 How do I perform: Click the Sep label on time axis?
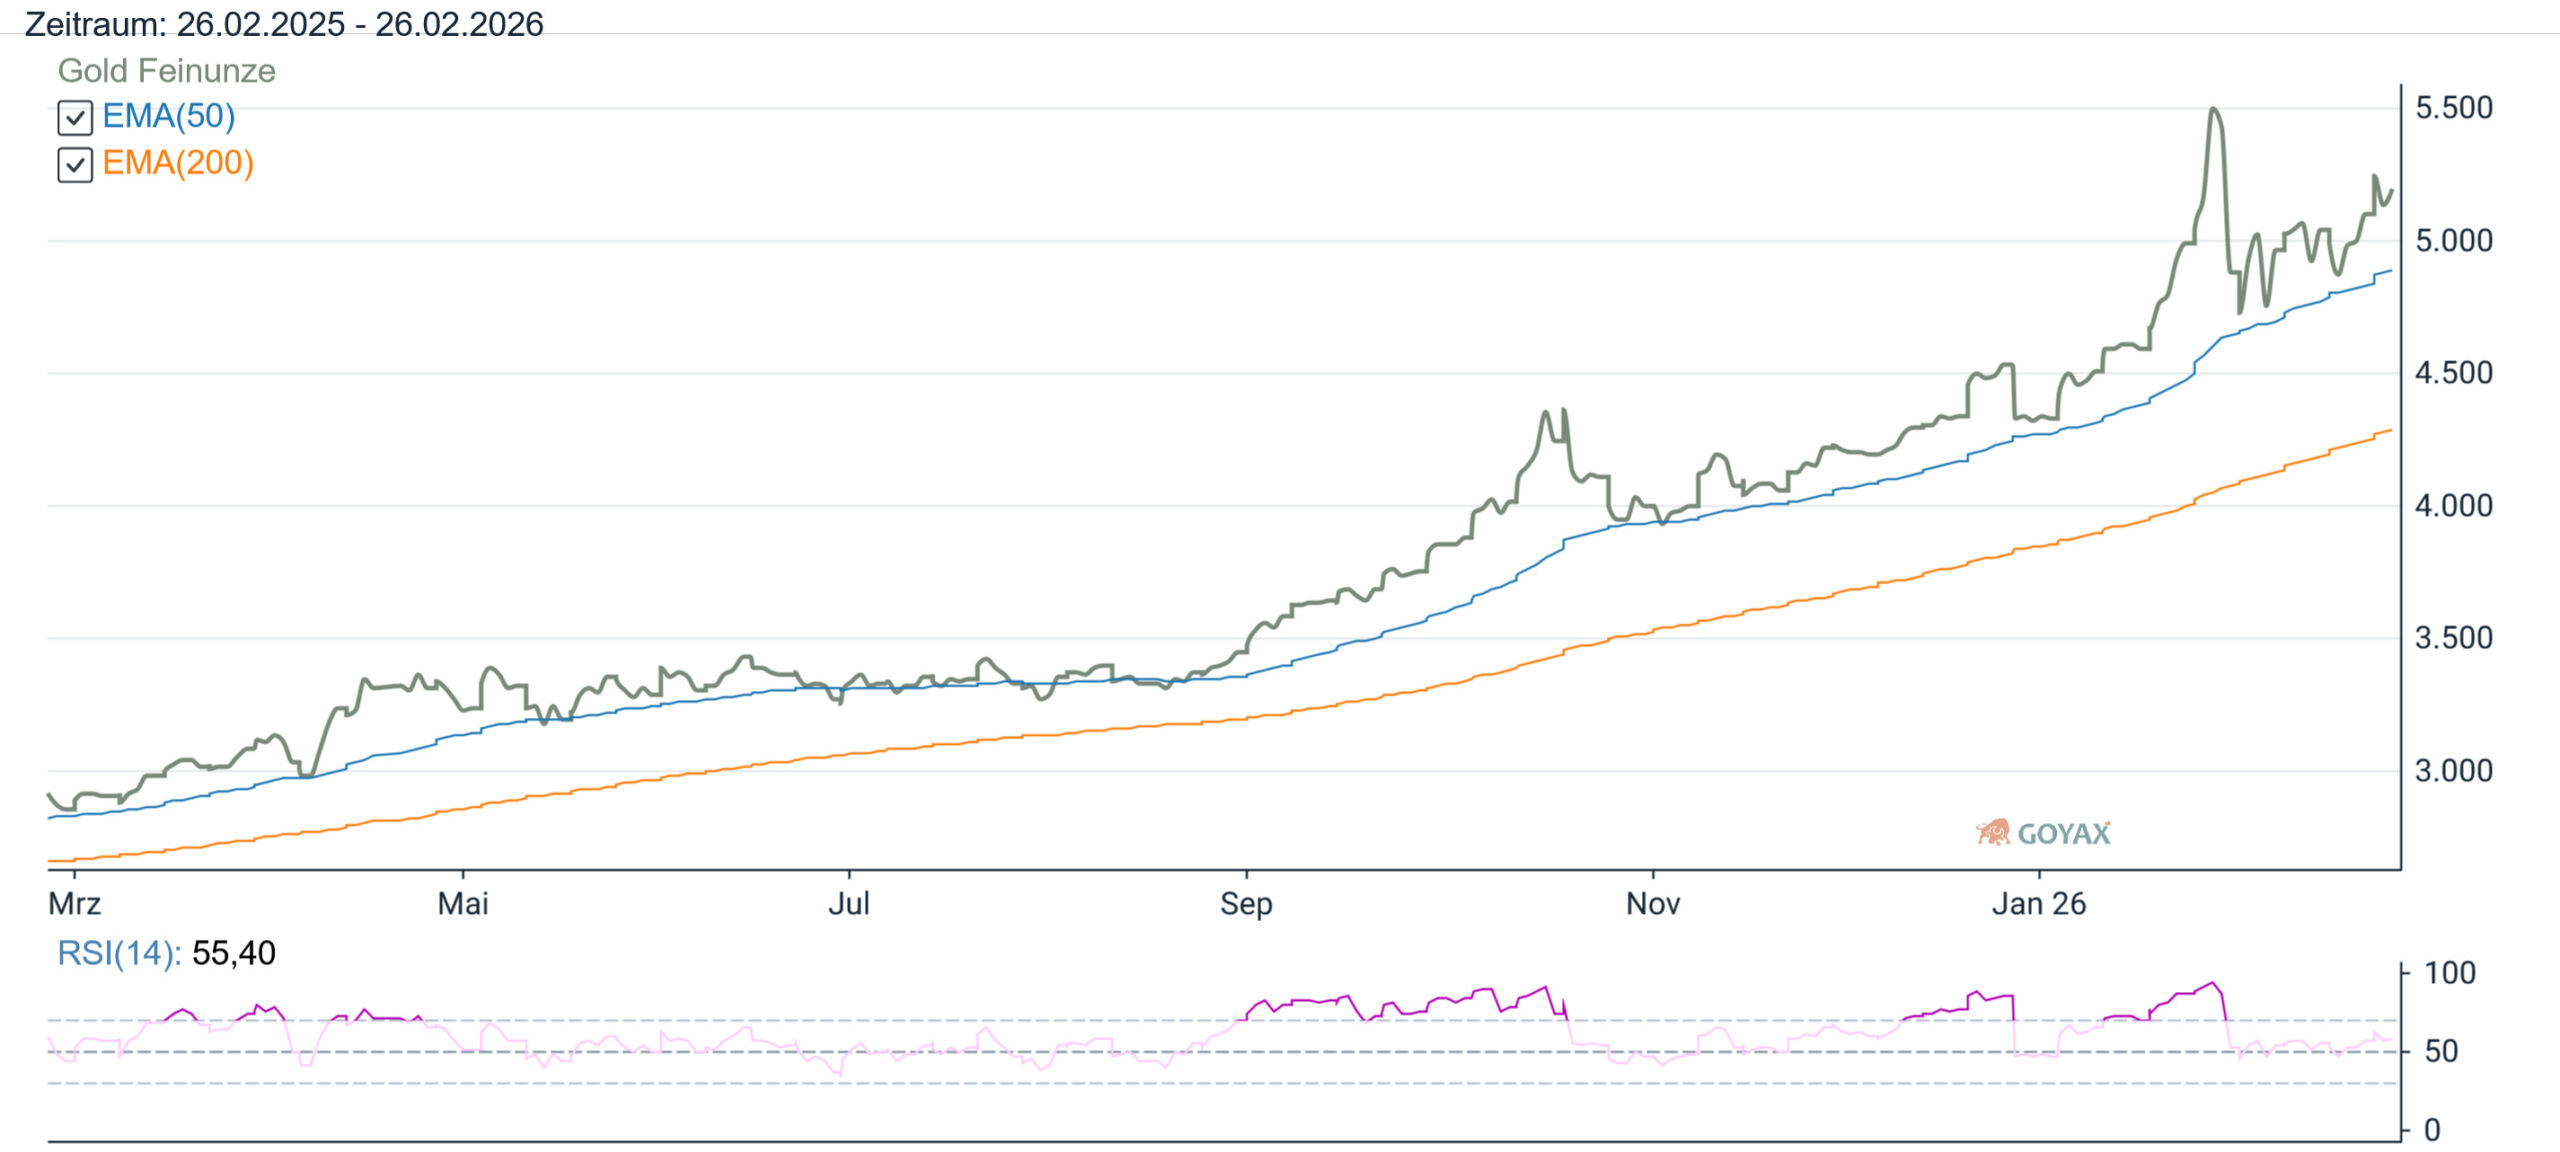coord(1246,904)
